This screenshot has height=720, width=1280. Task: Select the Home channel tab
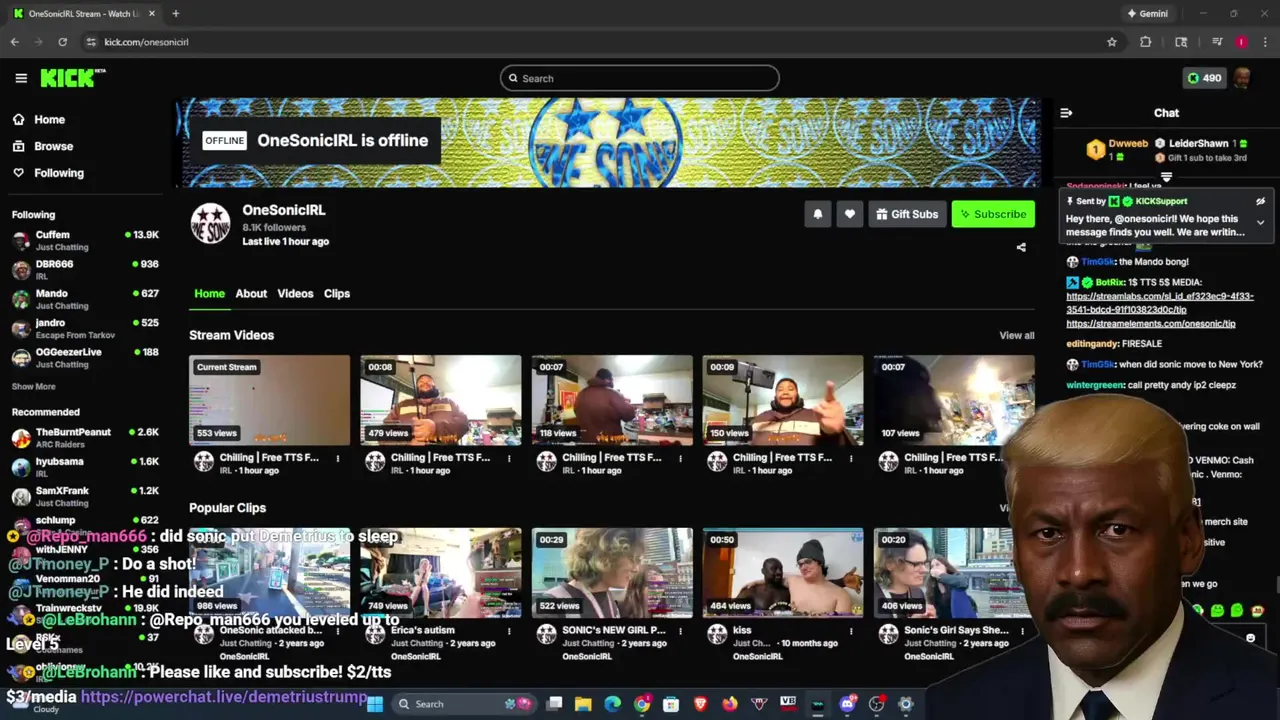pyautogui.click(x=209, y=293)
